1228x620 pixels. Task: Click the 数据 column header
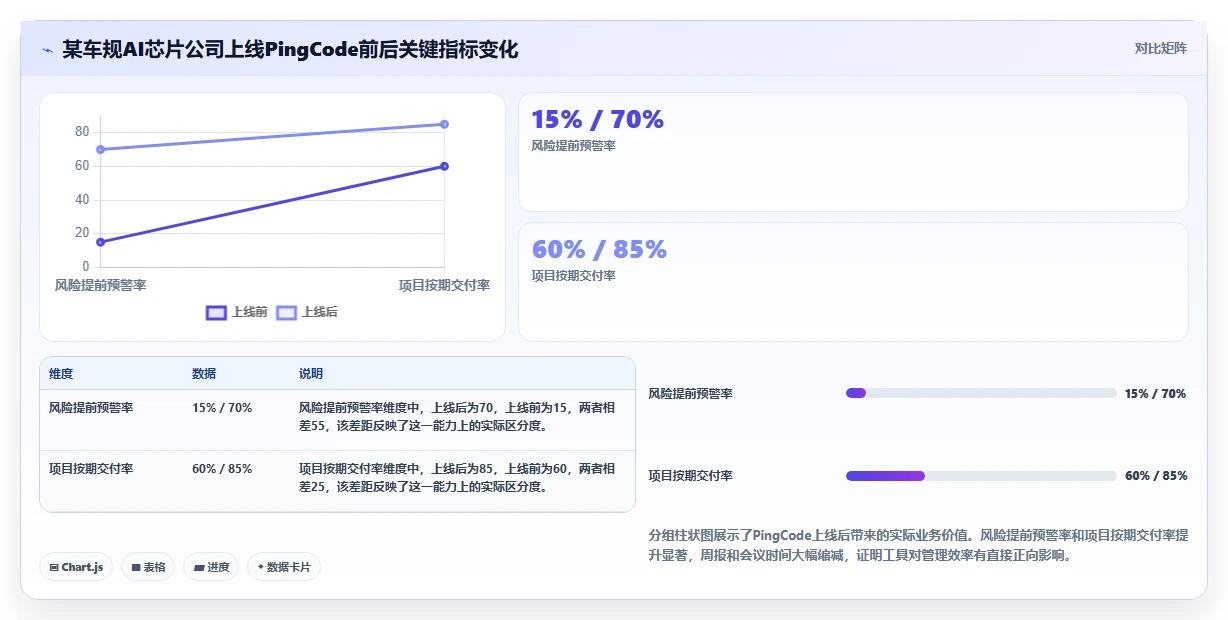click(x=204, y=374)
